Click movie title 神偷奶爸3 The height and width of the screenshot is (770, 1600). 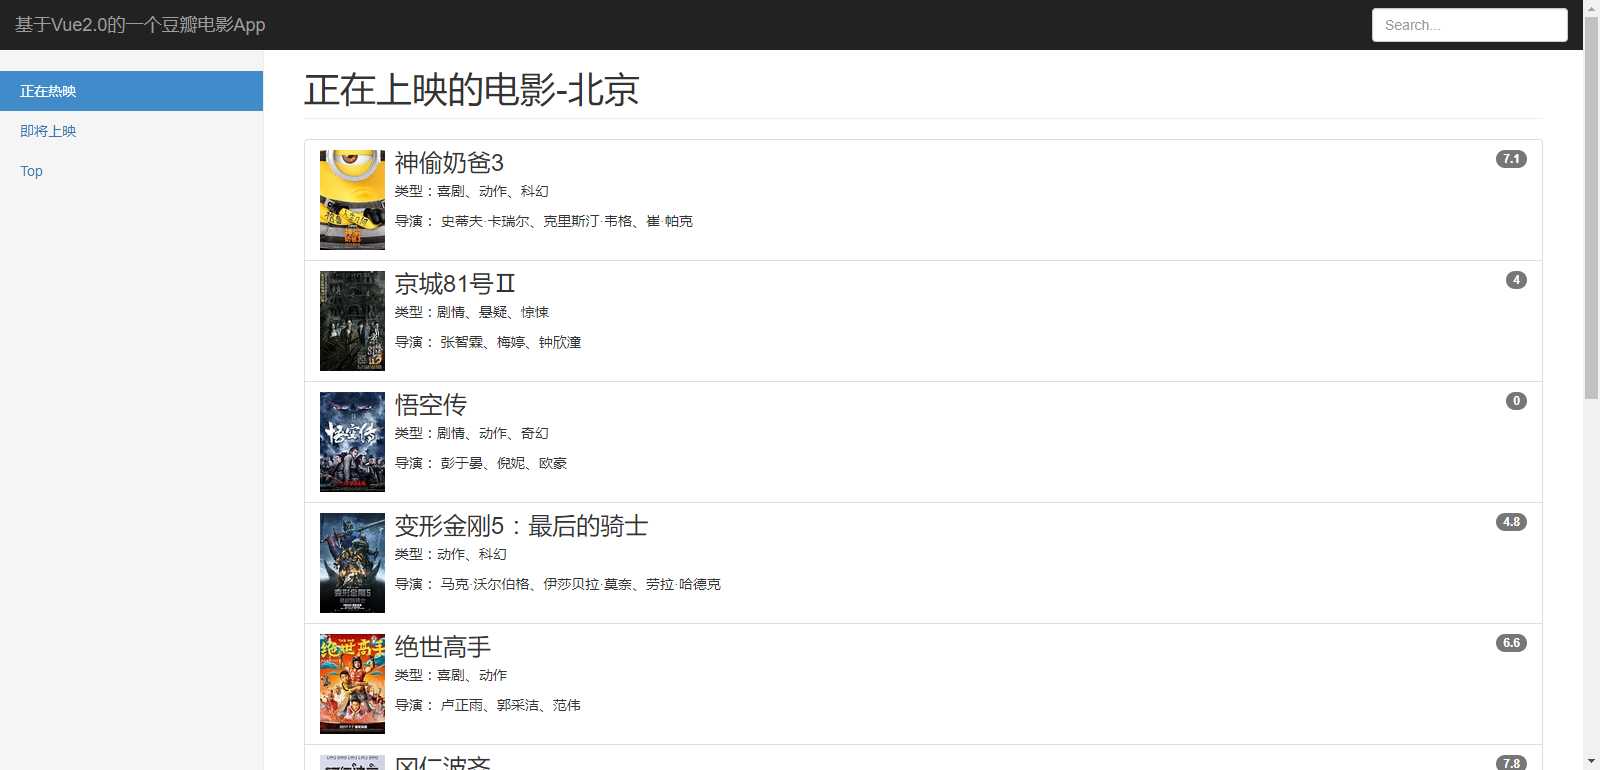click(x=449, y=163)
